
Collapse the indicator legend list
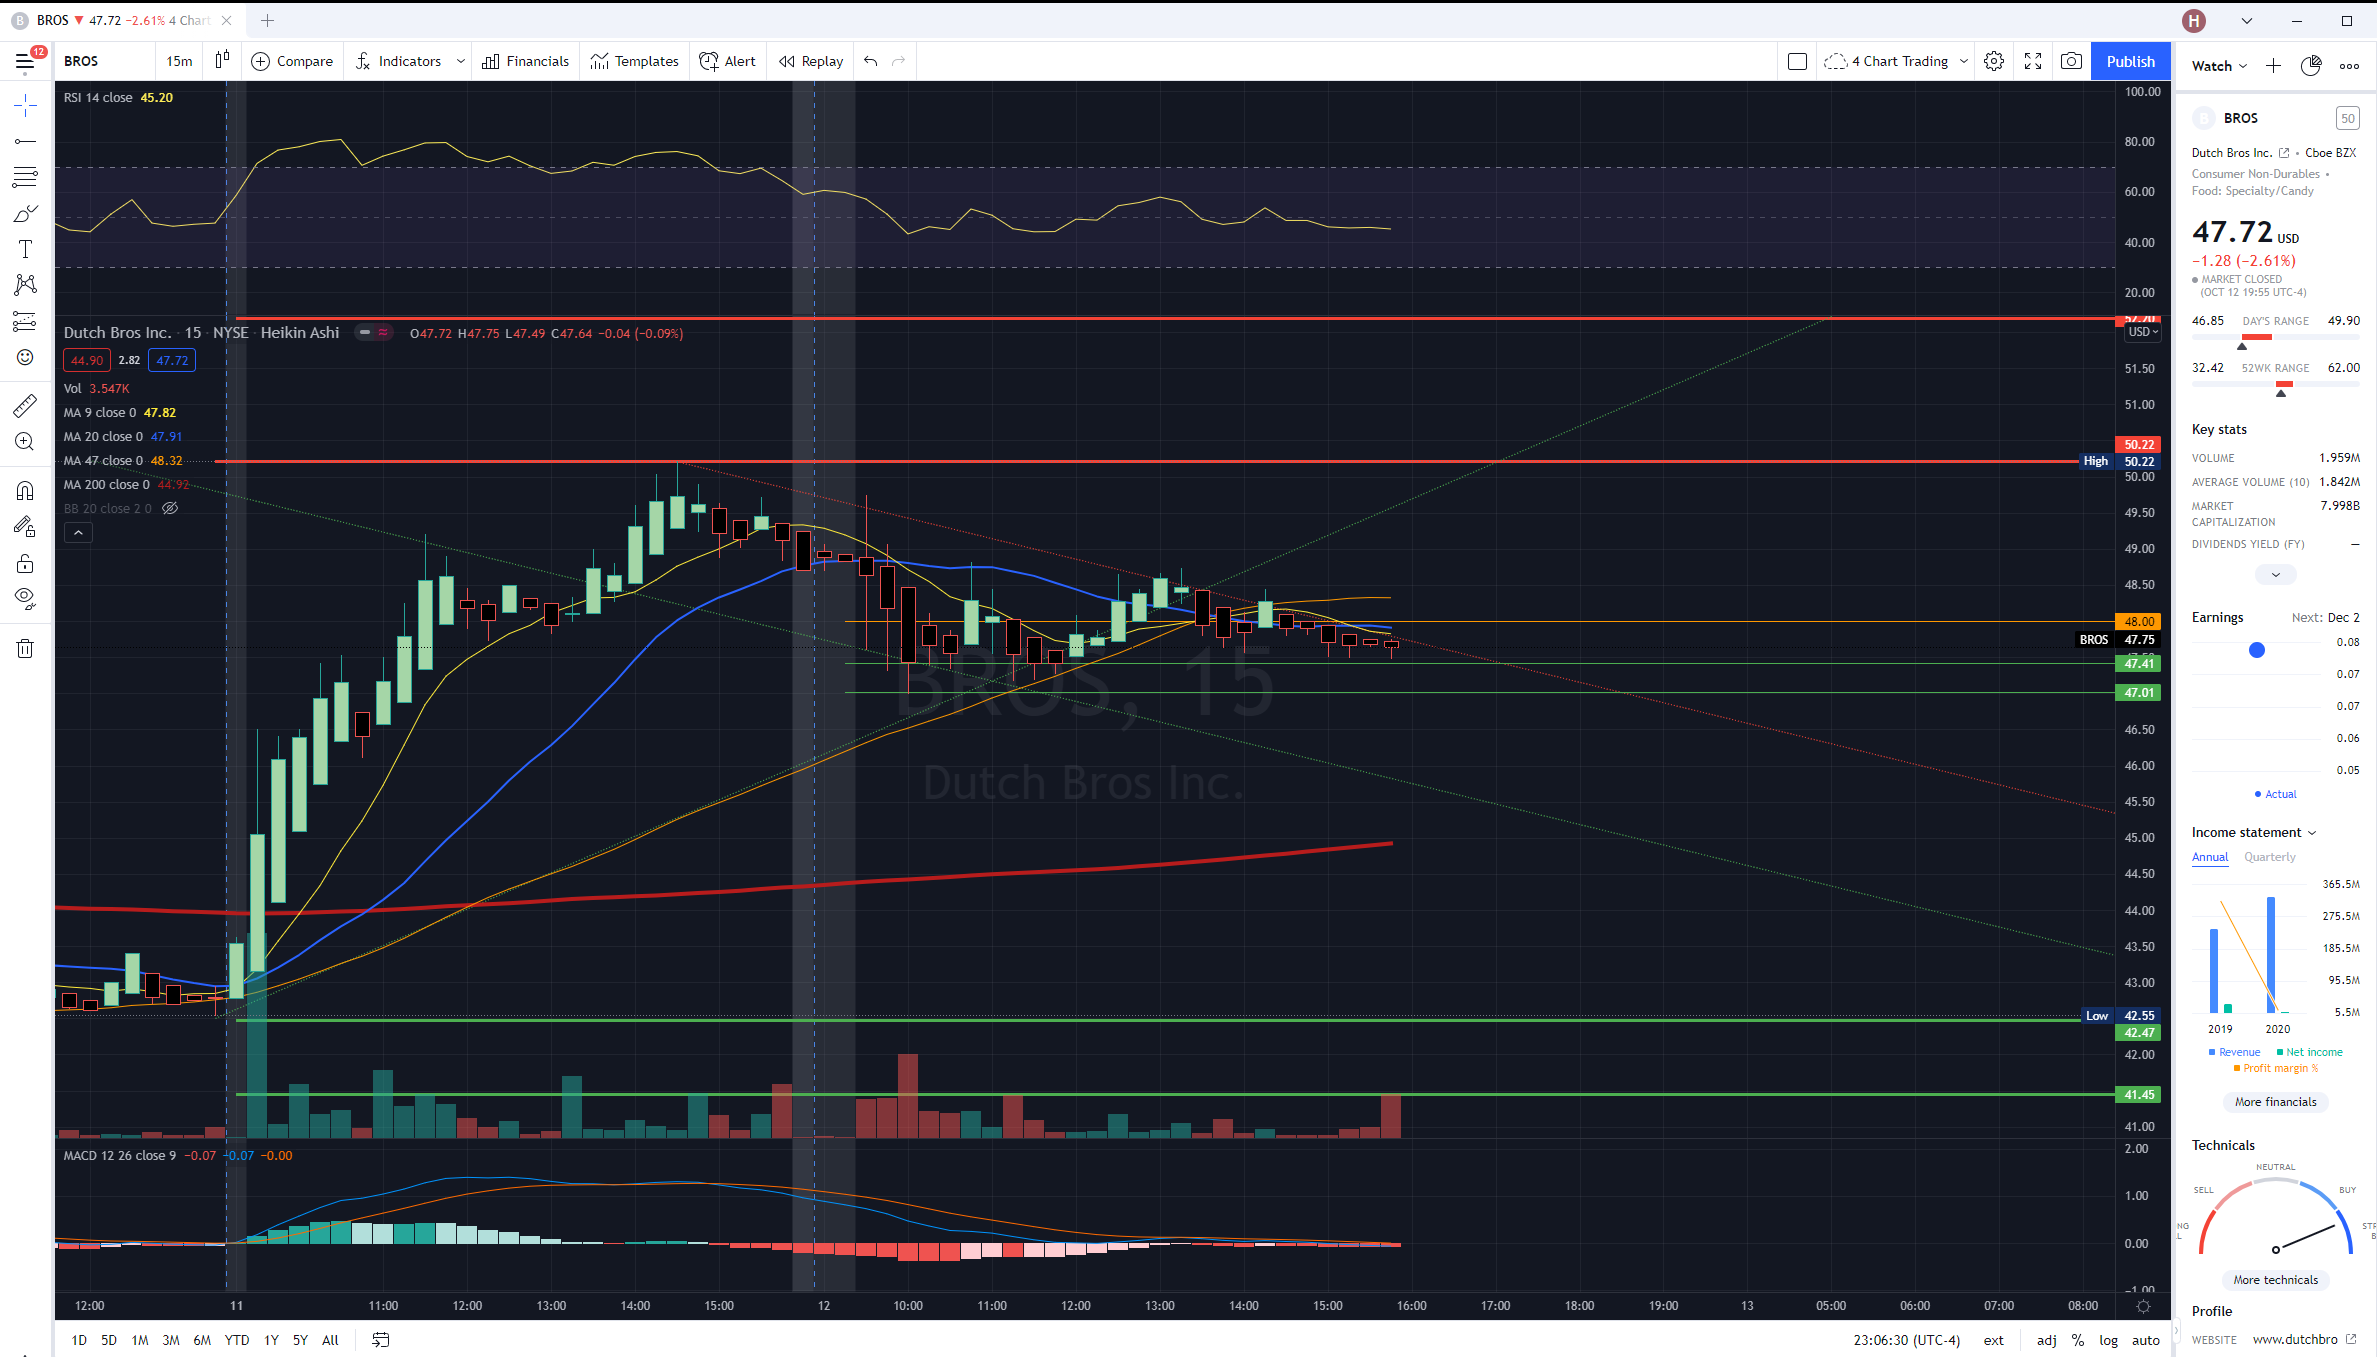(78, 533)
